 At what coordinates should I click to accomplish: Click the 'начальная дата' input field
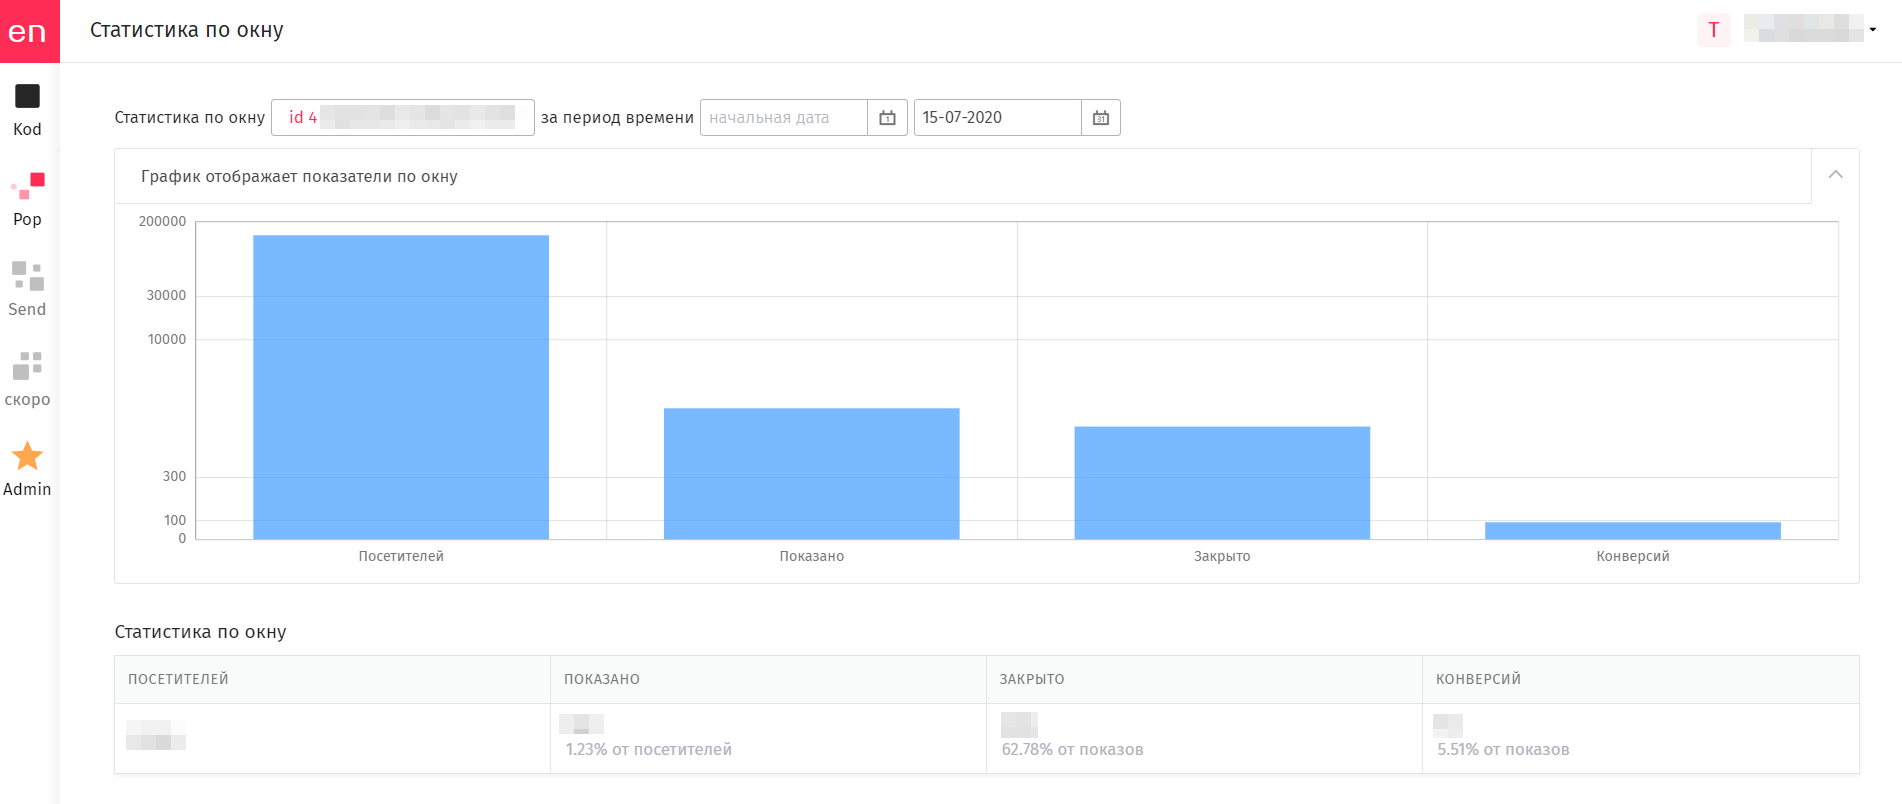pos(784,118)
